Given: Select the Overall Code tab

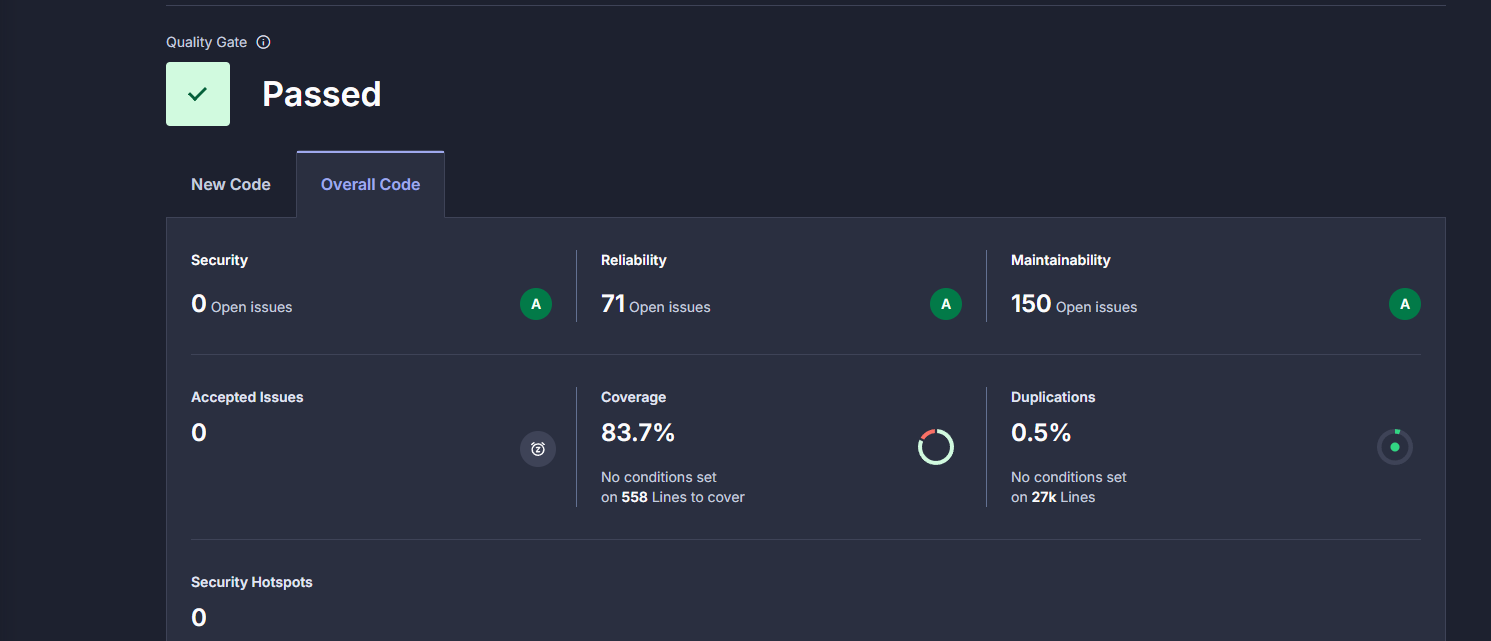Looking at the screenshot, I should tap(370, 184).
